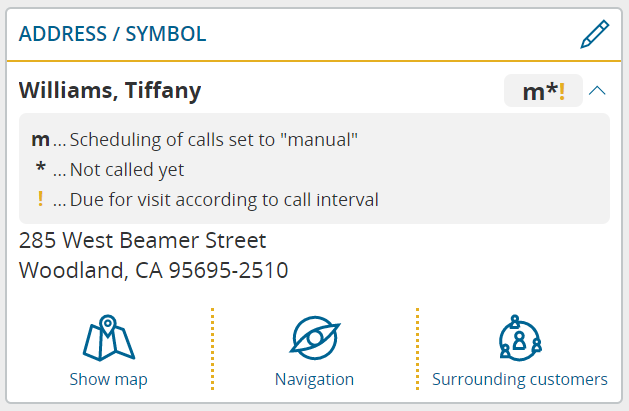Image resolution: width=629 pixels, height=411 pixels.
Task: Click 'Scheduling of calls set to manual' text
Action: pyautogui.click(x=214, y=140)
